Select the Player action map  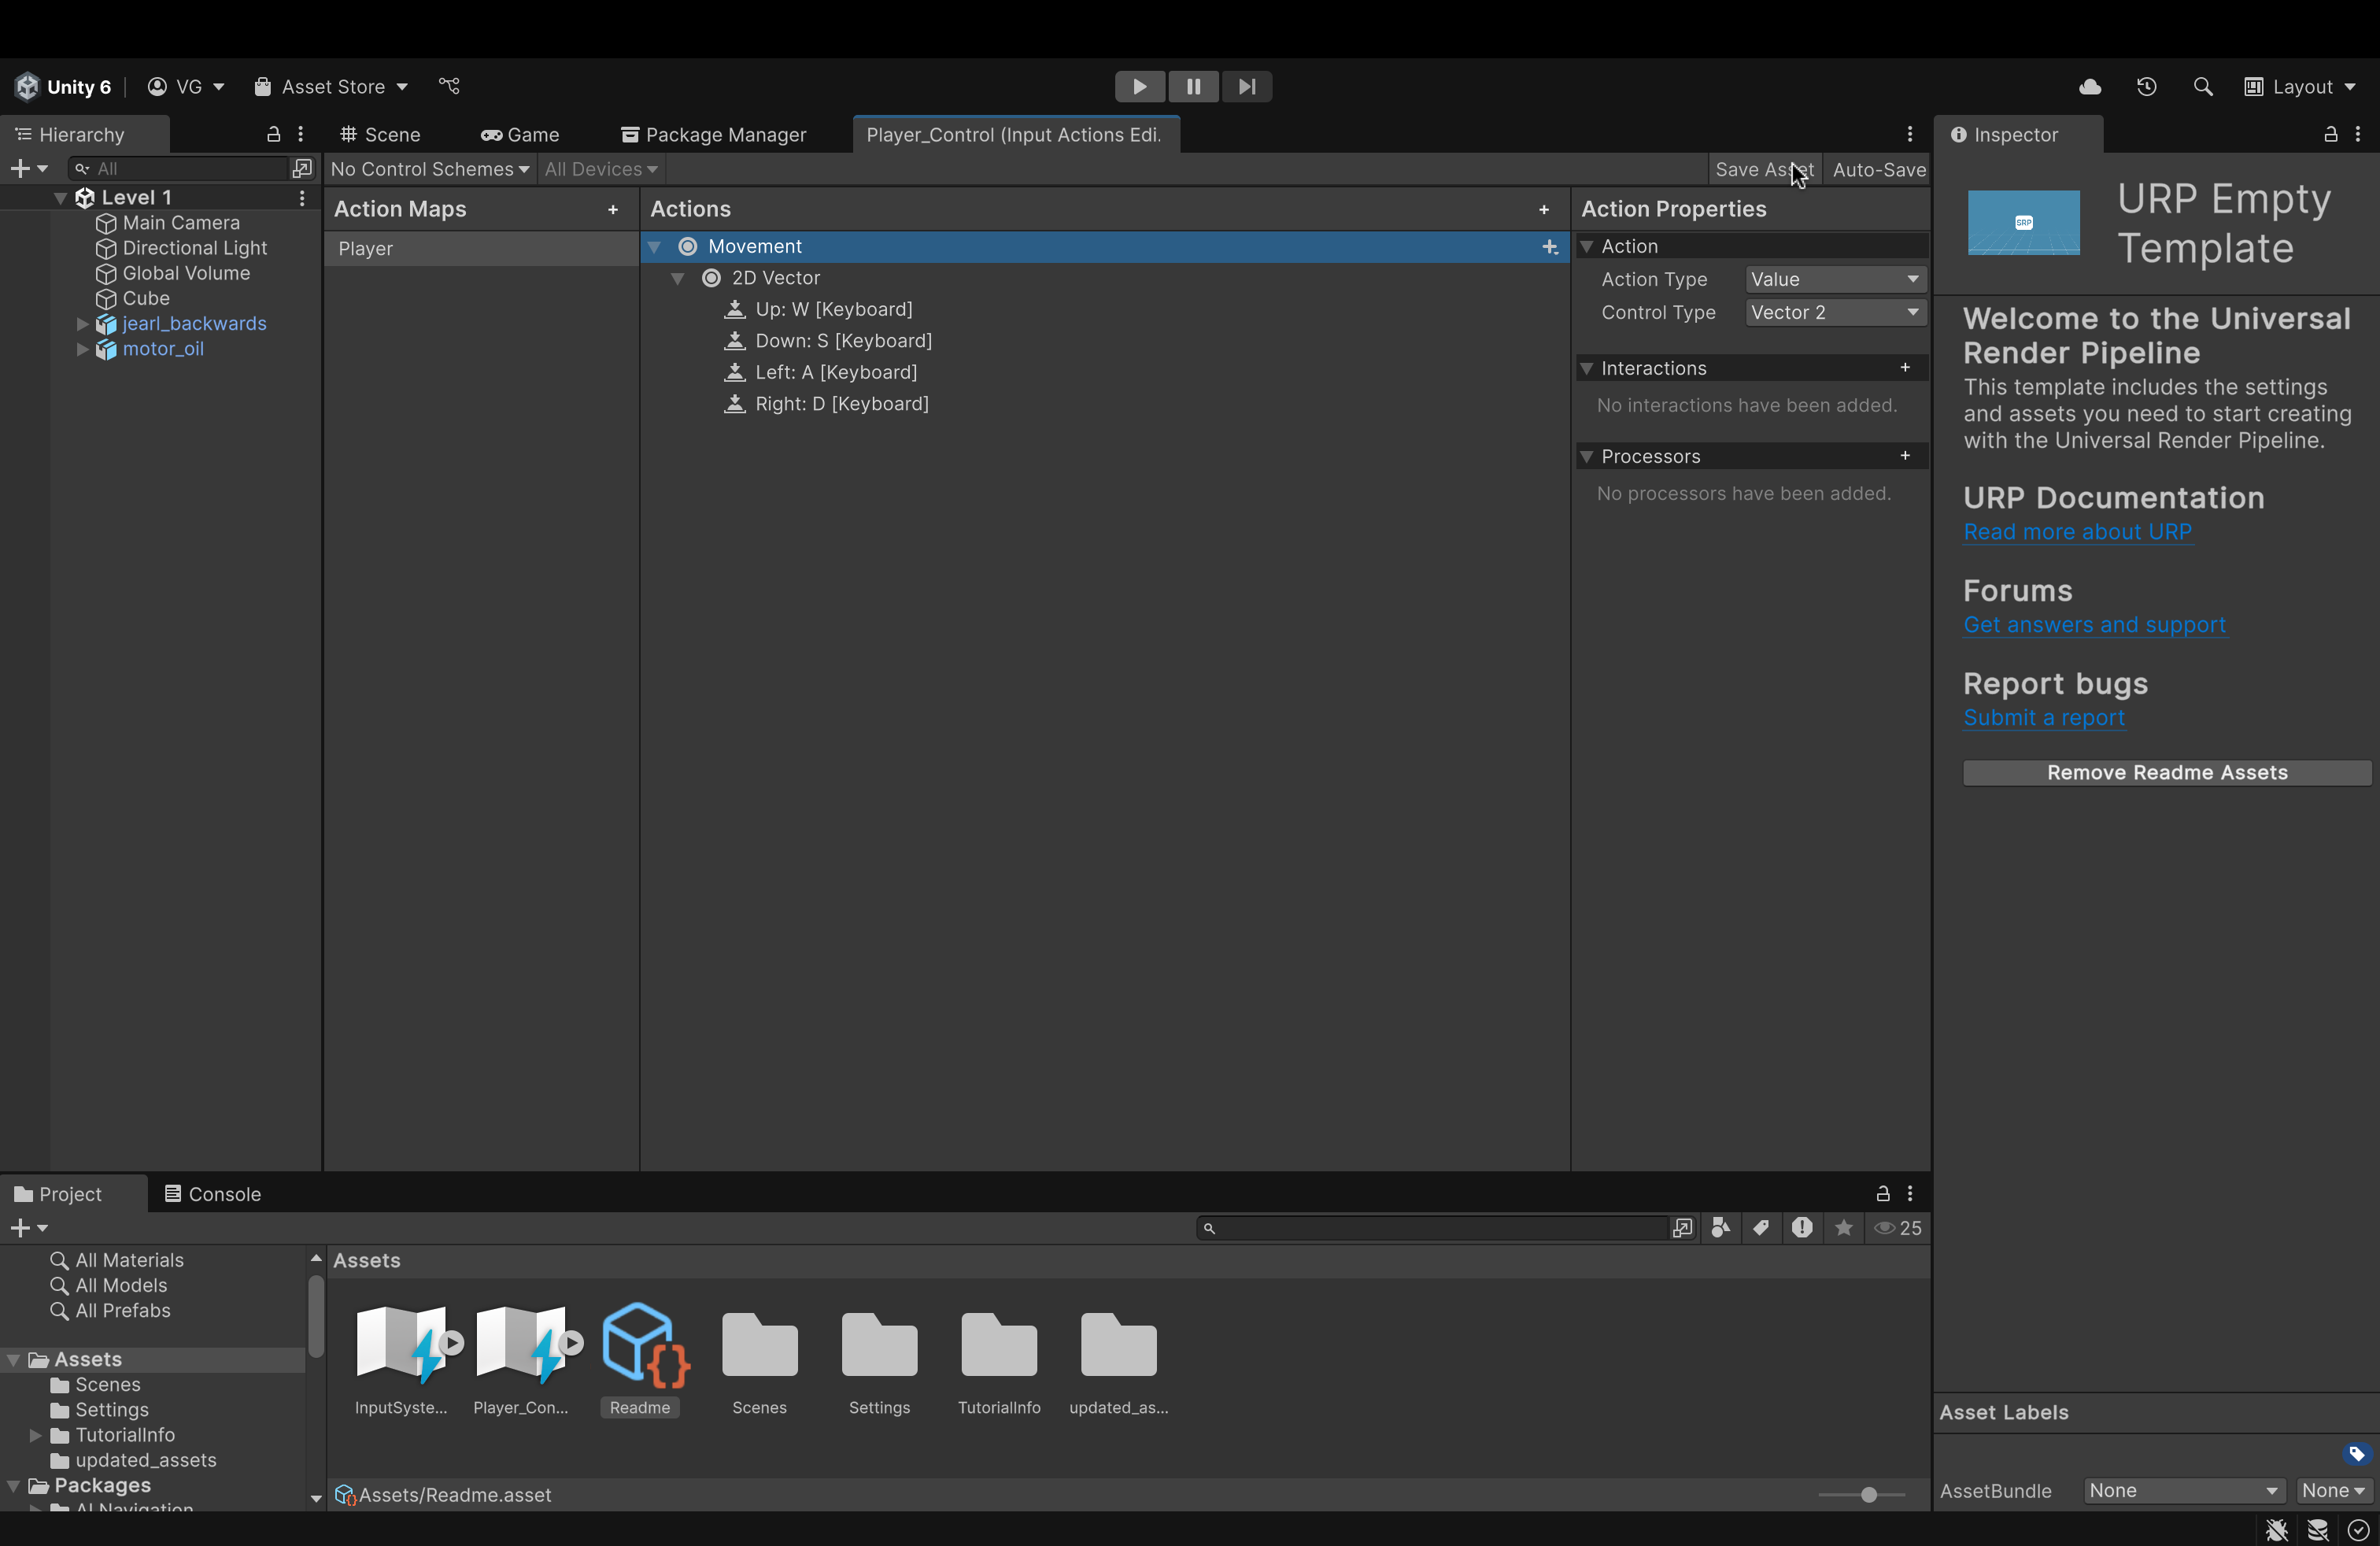click(481, 249)
